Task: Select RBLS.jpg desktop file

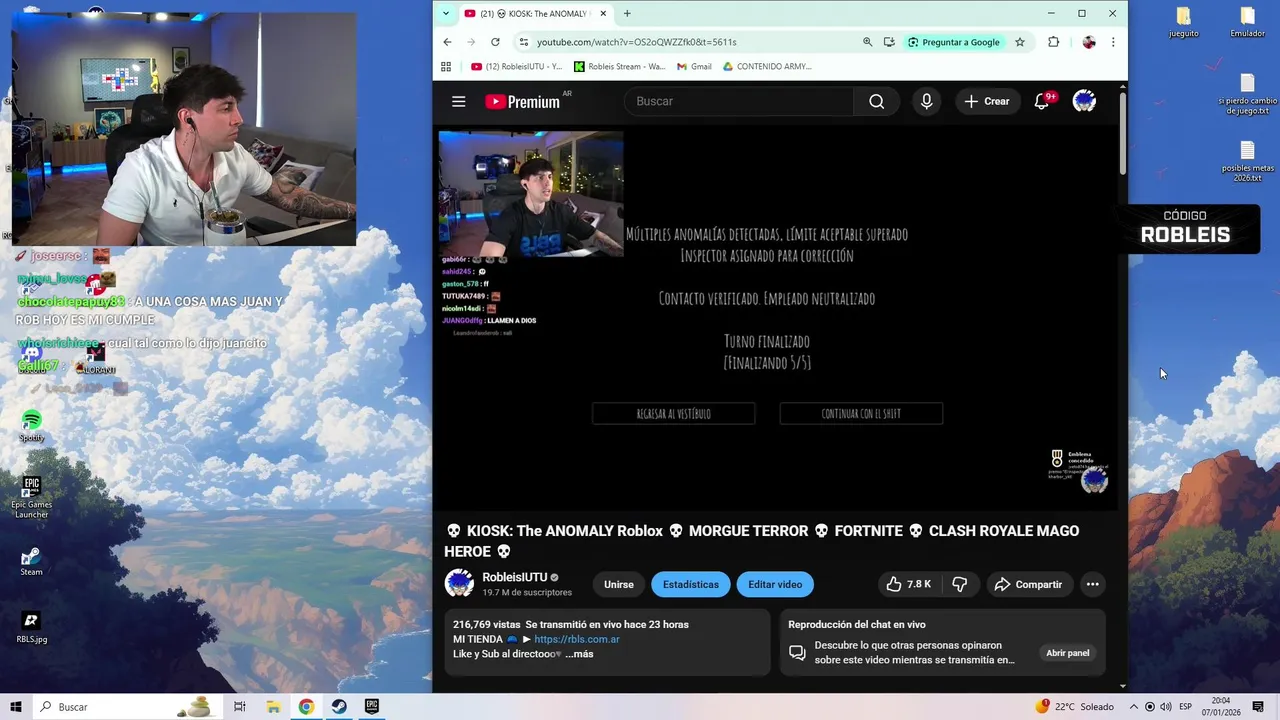Action: [x=31, y=627]
